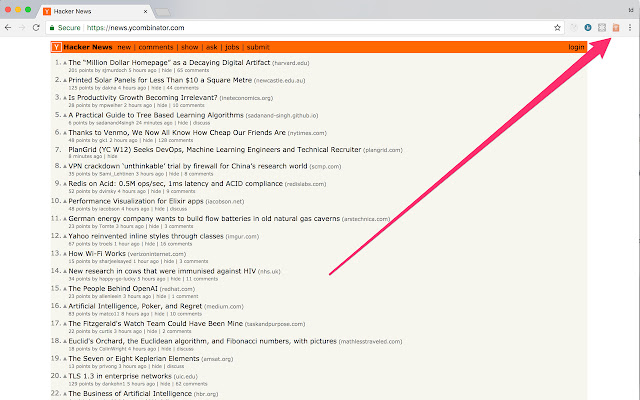640x400 pixels.
Task: Click the medium.com domain link
Action: pos(224,307)
